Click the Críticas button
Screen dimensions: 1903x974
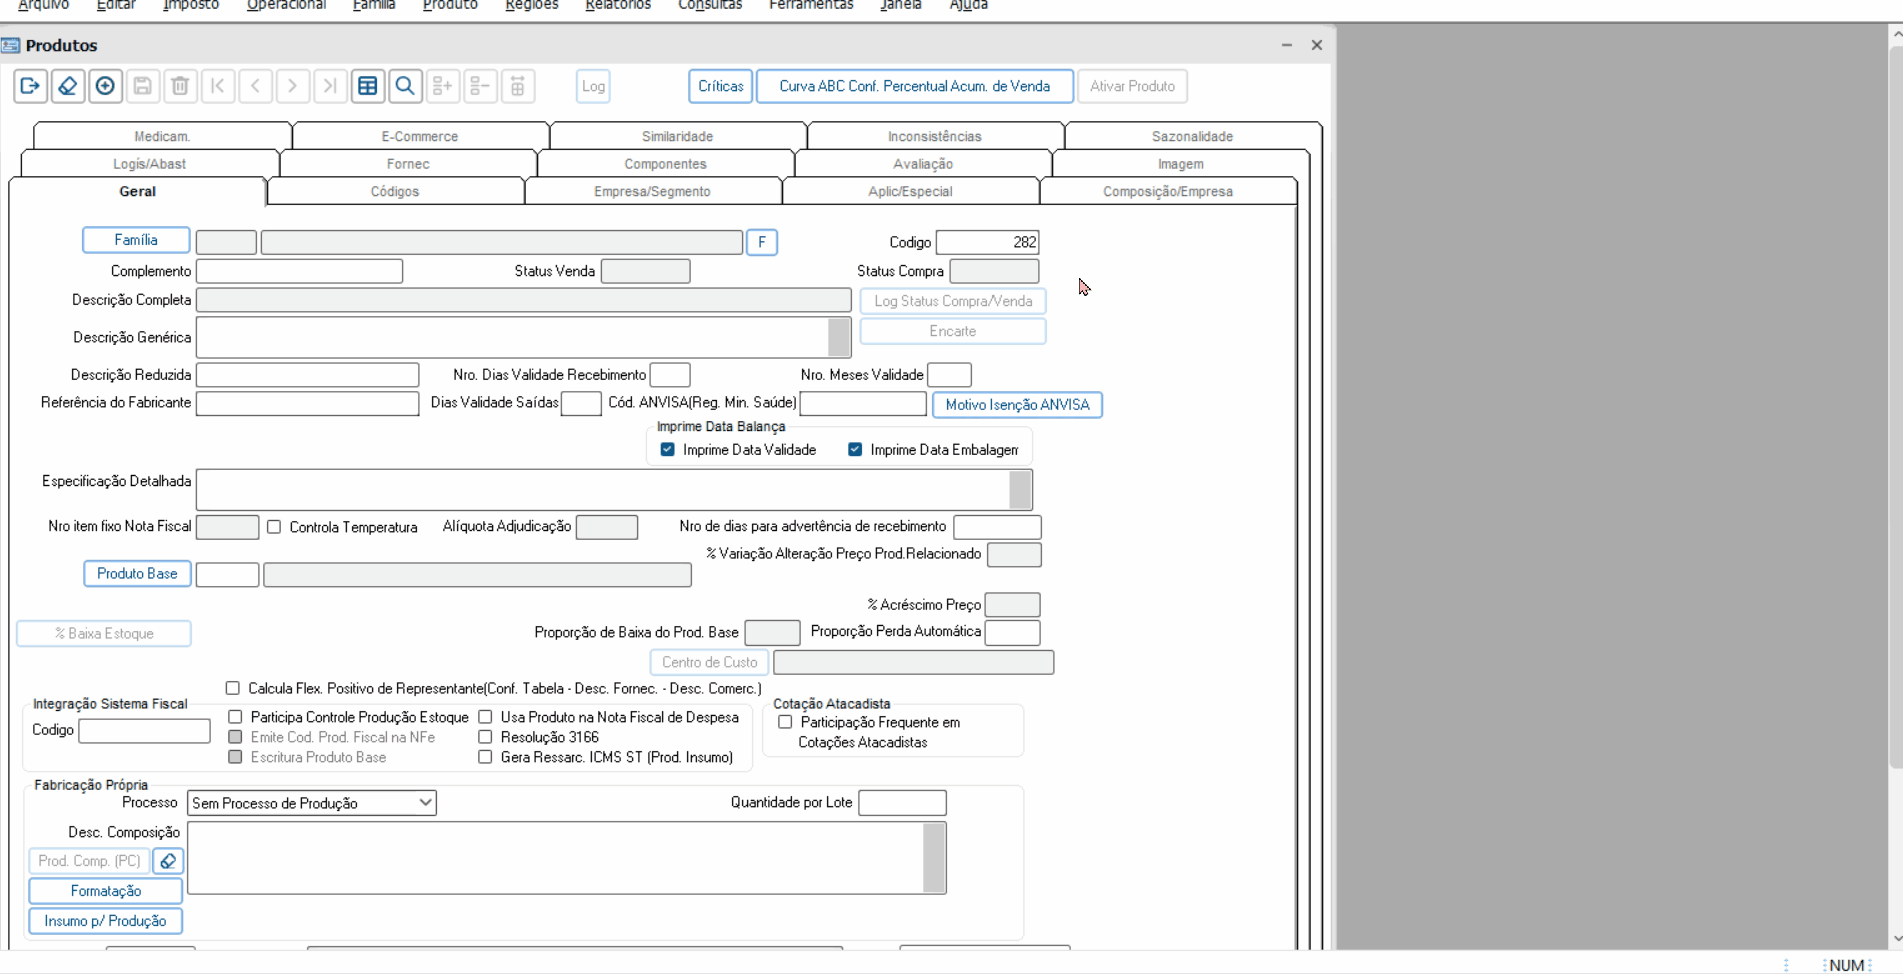721,86
